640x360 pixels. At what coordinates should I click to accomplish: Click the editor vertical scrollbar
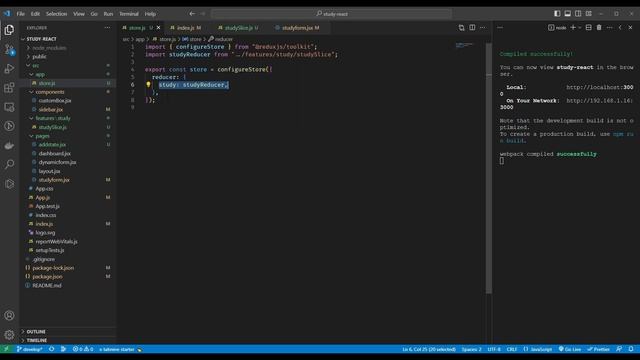click(x=489, y=167)
